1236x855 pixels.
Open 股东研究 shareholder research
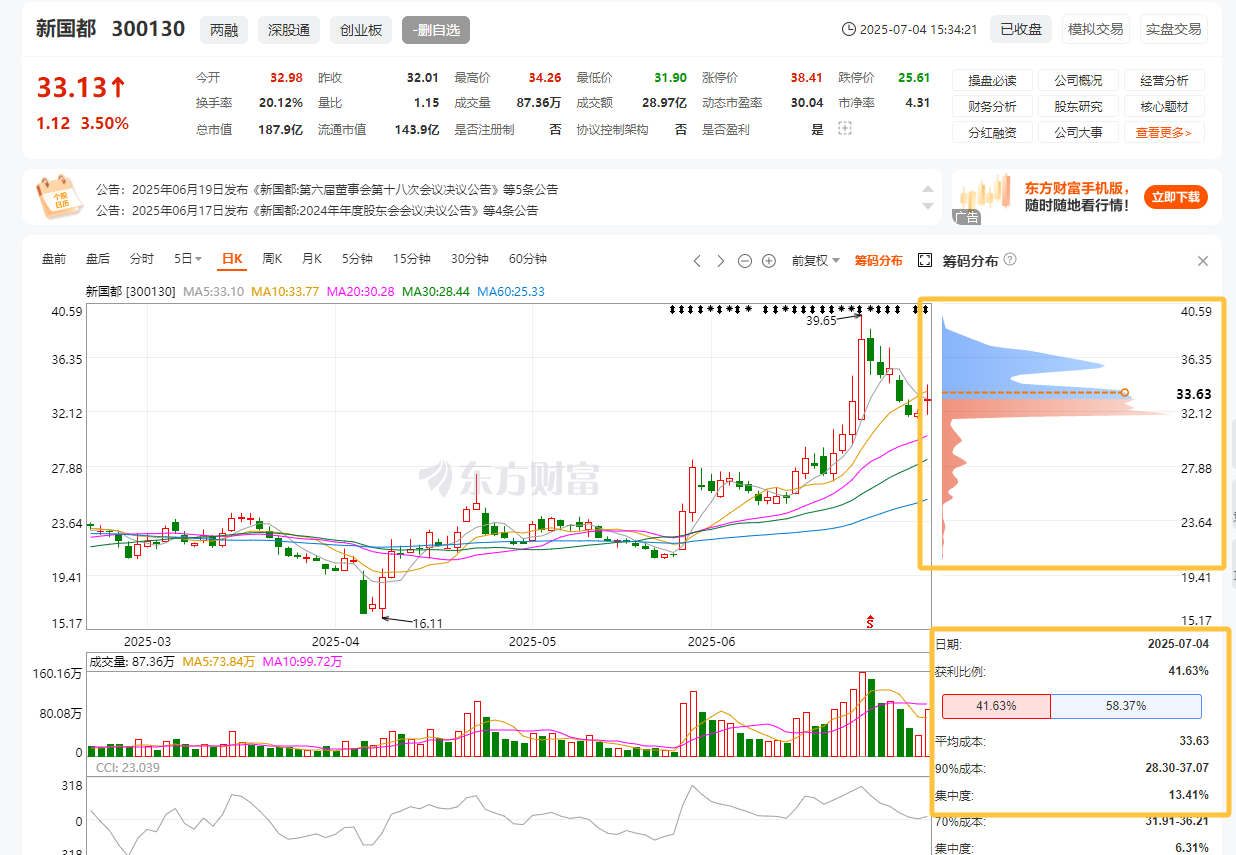[x=1078, y=107]
